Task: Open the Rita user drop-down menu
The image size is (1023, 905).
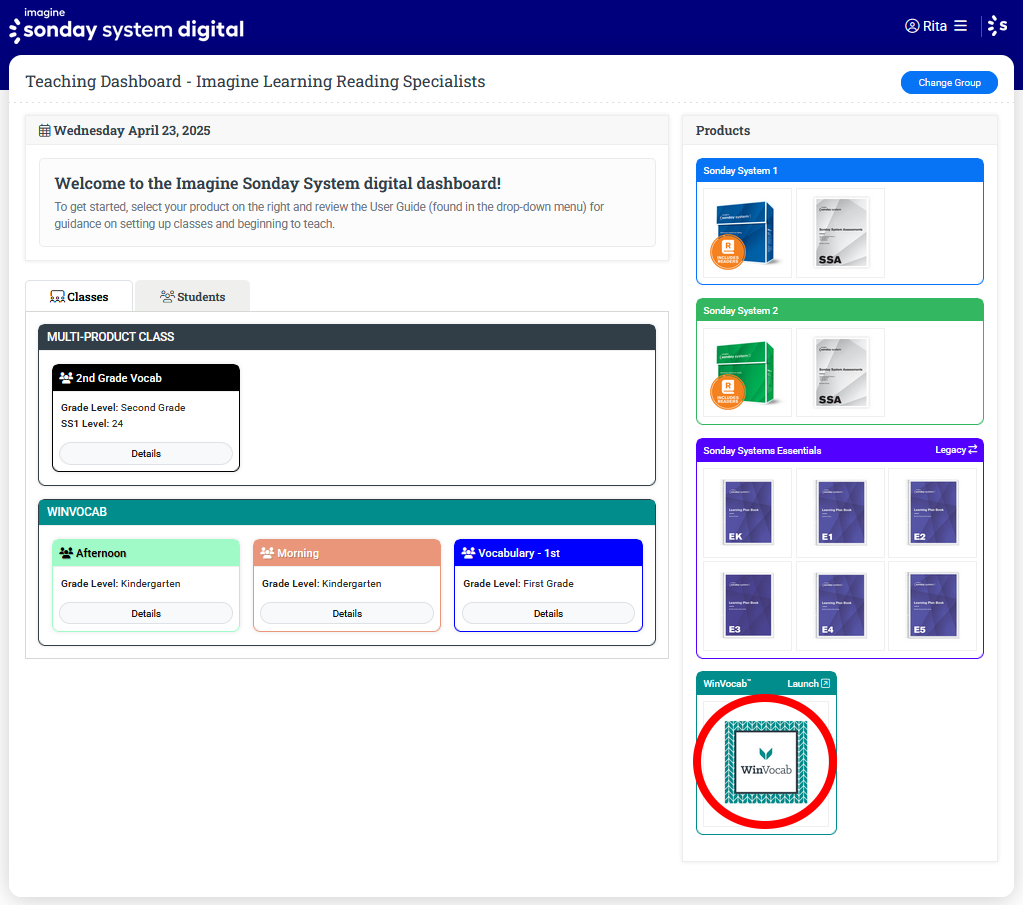Action: 936,26
